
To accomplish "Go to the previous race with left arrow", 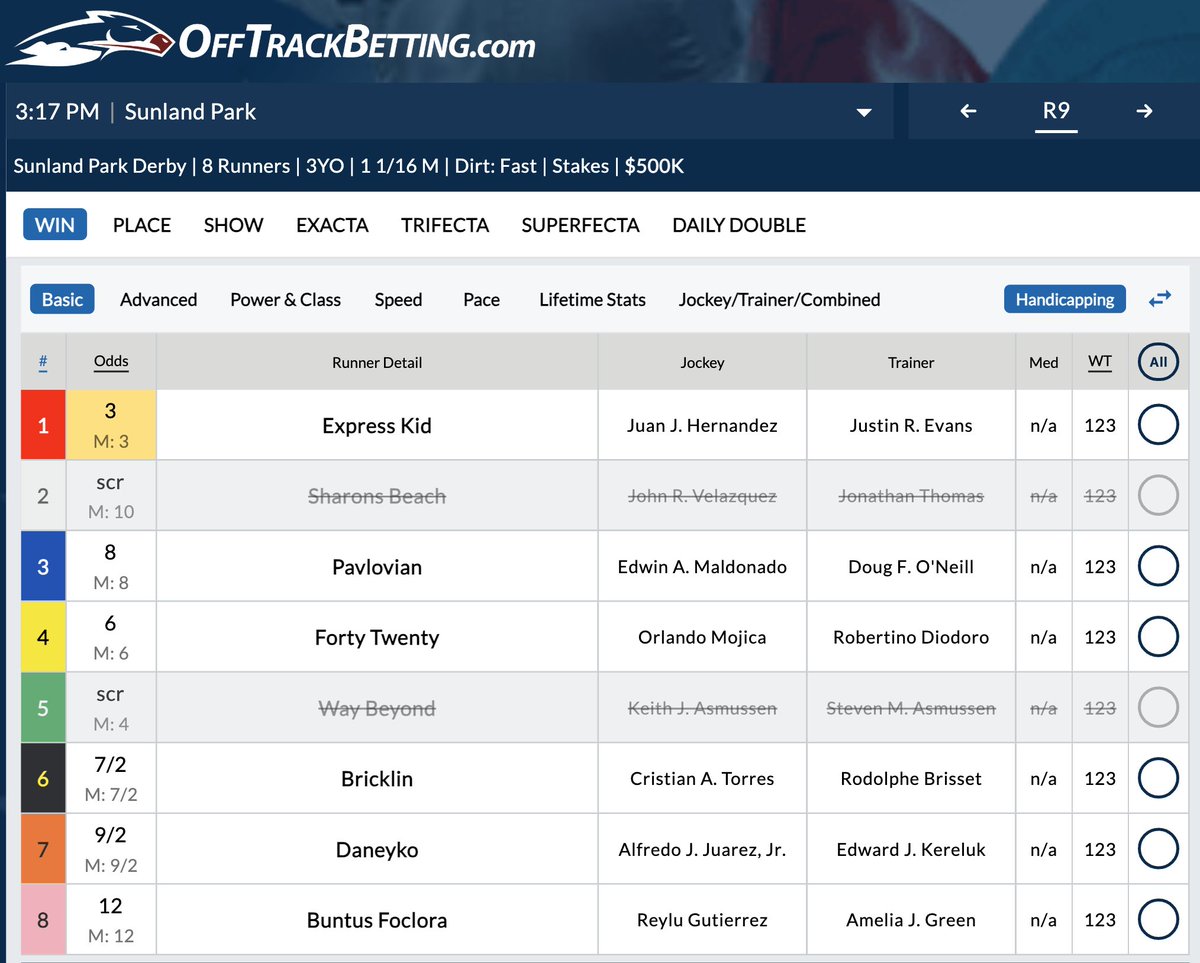I will (968, 111).
